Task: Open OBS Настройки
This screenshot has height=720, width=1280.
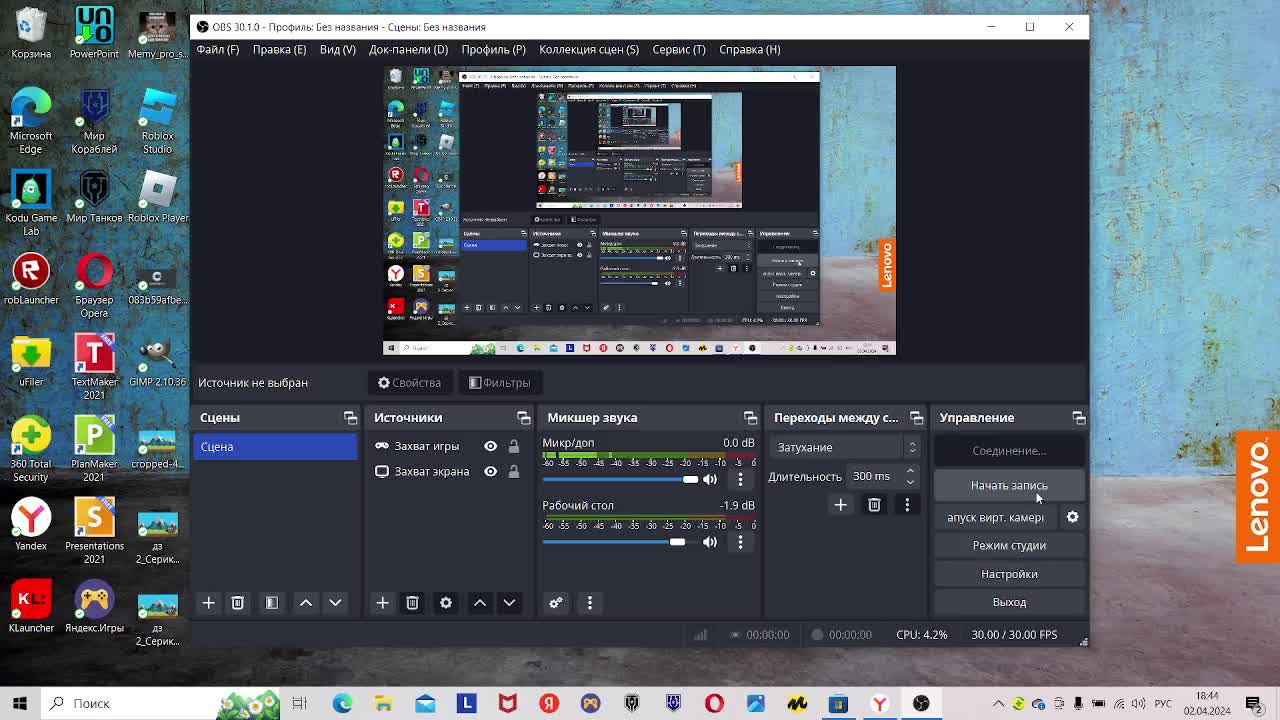Action: (1009, 574)
